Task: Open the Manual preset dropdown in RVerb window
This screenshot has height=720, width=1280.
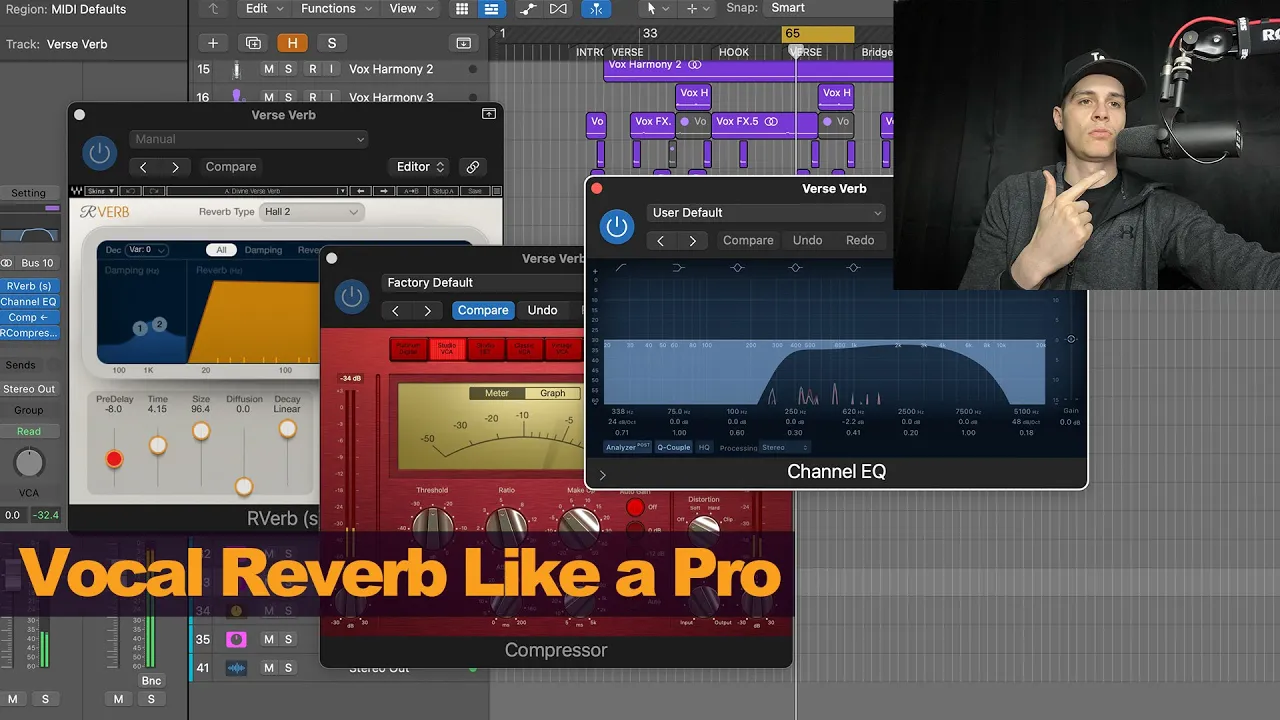Action: (248, 139)
